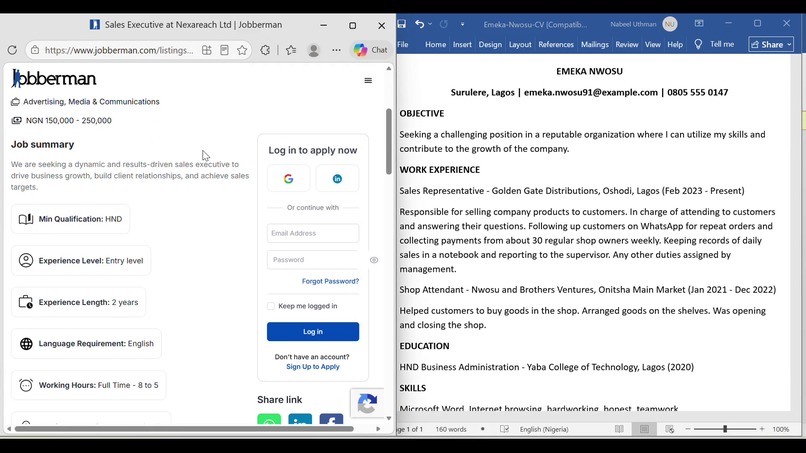The image size is (806, 453).
Task: Click Advertising, Media & Communications category text
Action: click(91, 102)
